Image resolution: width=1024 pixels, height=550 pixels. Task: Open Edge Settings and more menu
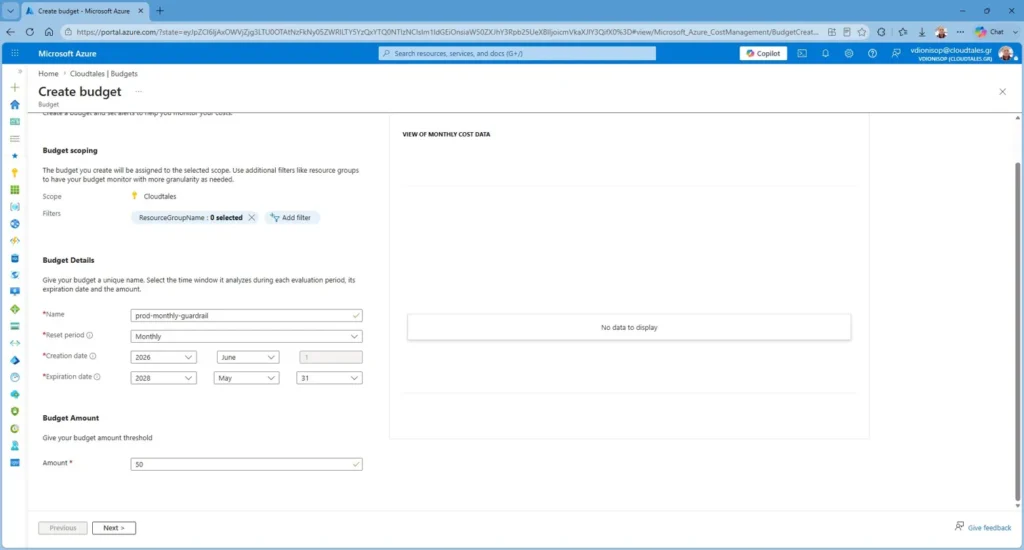pyautogui.click(x=960, y=32)
